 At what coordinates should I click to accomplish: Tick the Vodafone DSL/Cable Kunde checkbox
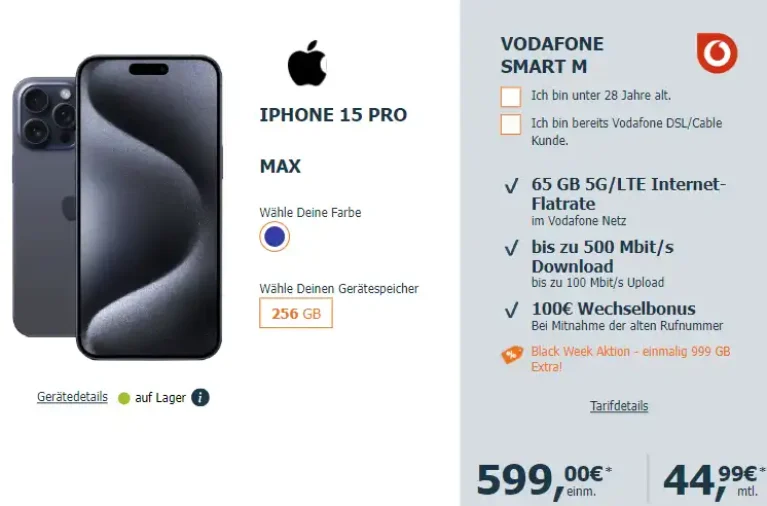[x=511, y=124]
